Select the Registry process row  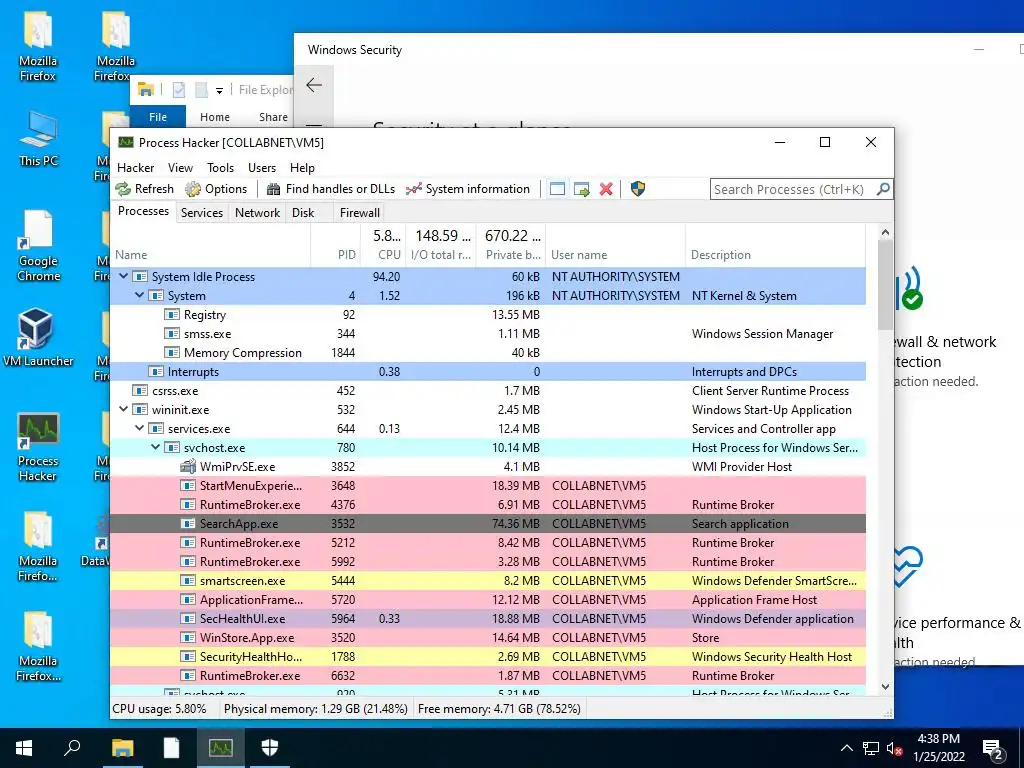(488, 315)
